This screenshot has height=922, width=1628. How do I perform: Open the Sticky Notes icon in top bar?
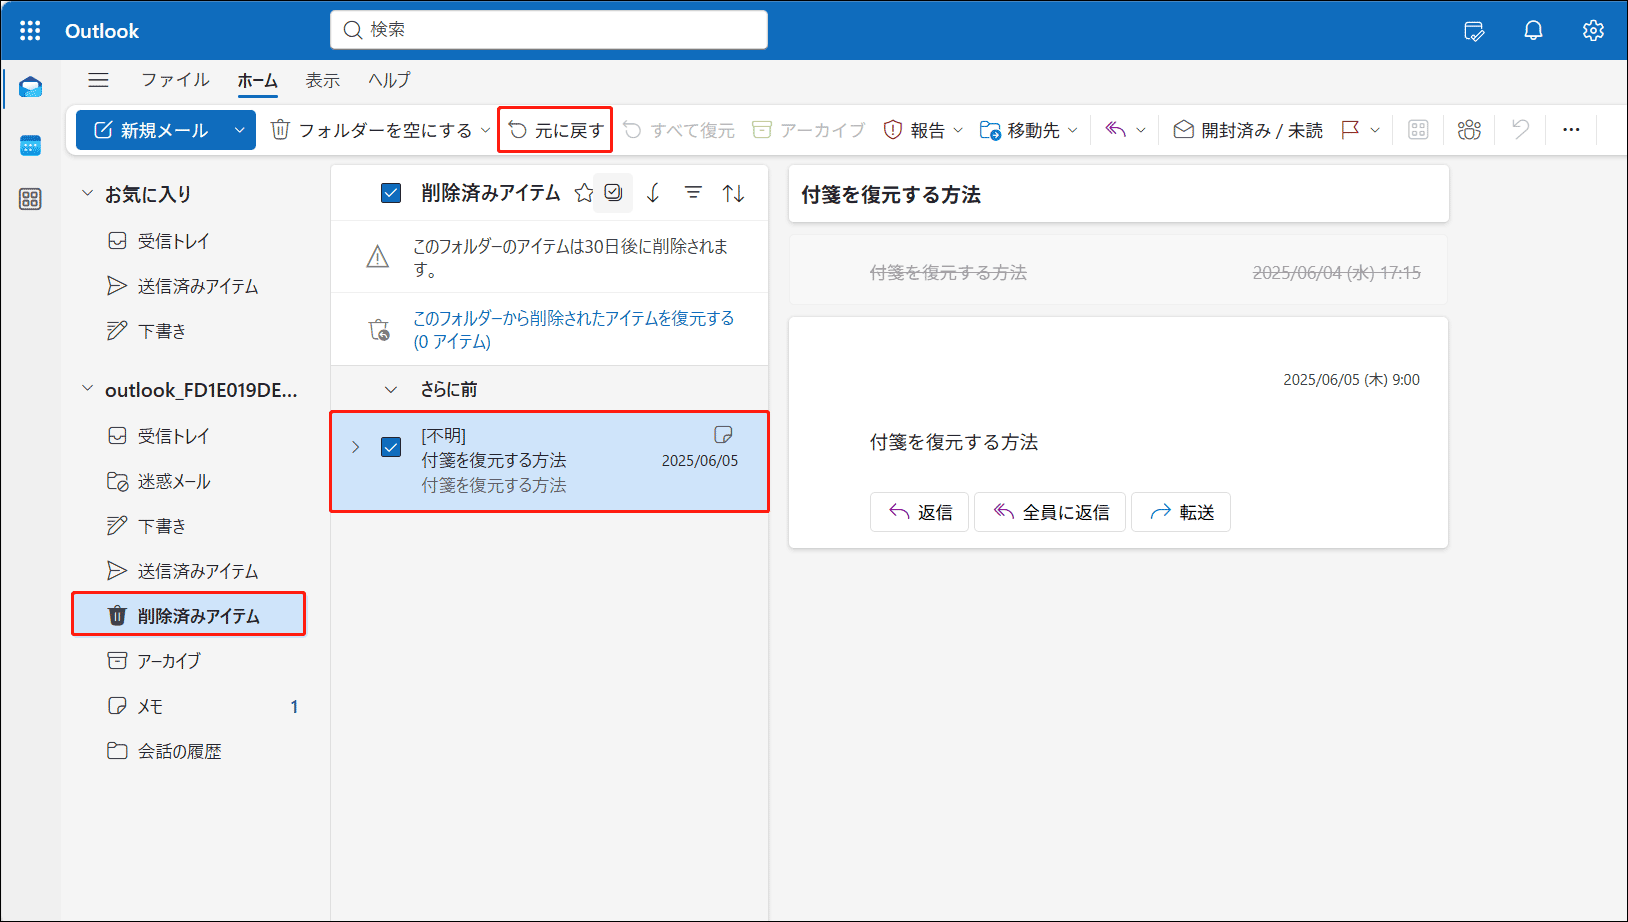coord(1474,30)
